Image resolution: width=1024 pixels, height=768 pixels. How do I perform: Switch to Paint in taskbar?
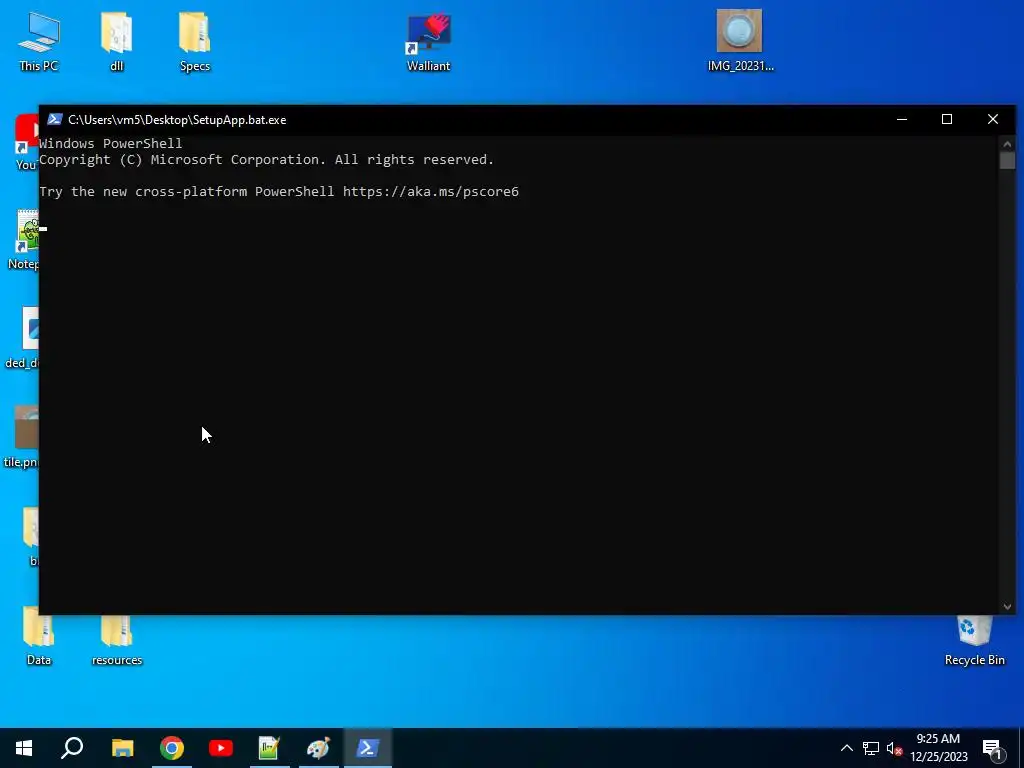coord(318,748)
